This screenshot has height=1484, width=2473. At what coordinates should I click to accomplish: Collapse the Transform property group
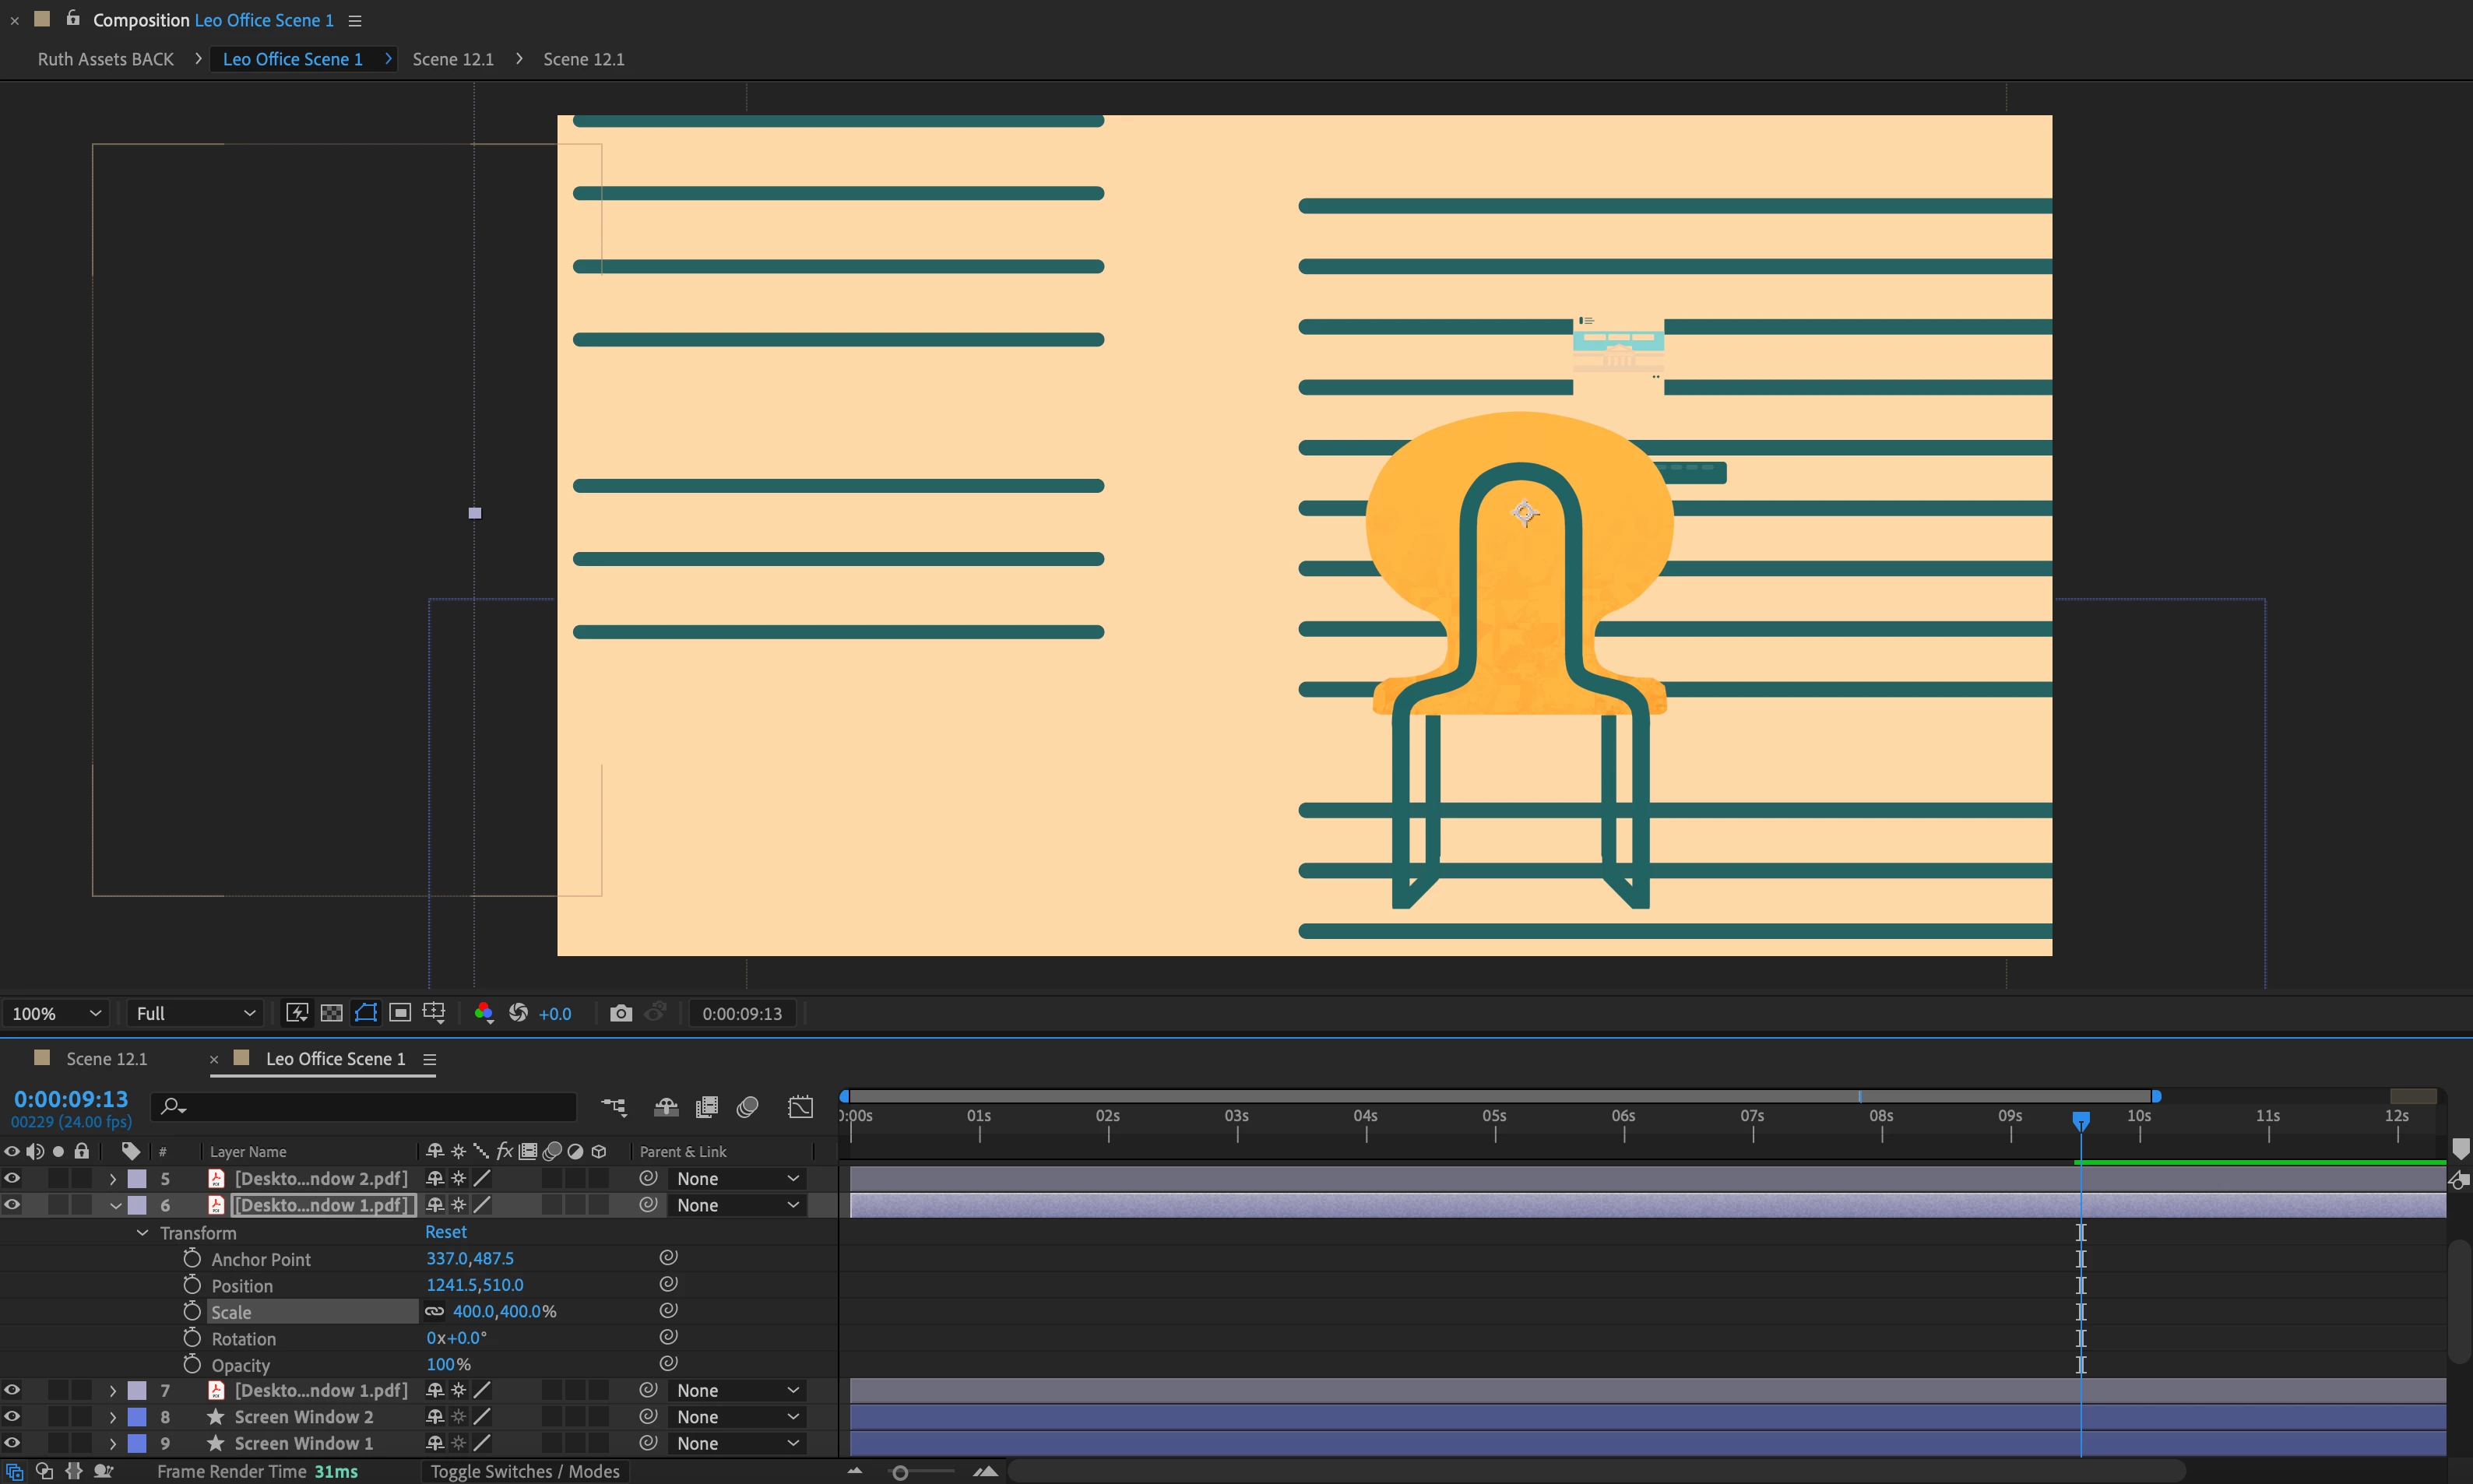click(x=142, y=1233)
